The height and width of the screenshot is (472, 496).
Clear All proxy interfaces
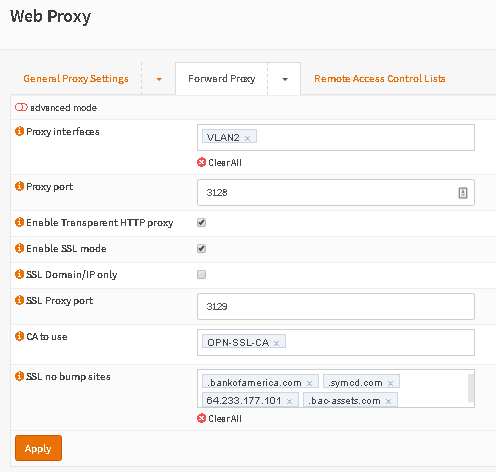[219, 162]
